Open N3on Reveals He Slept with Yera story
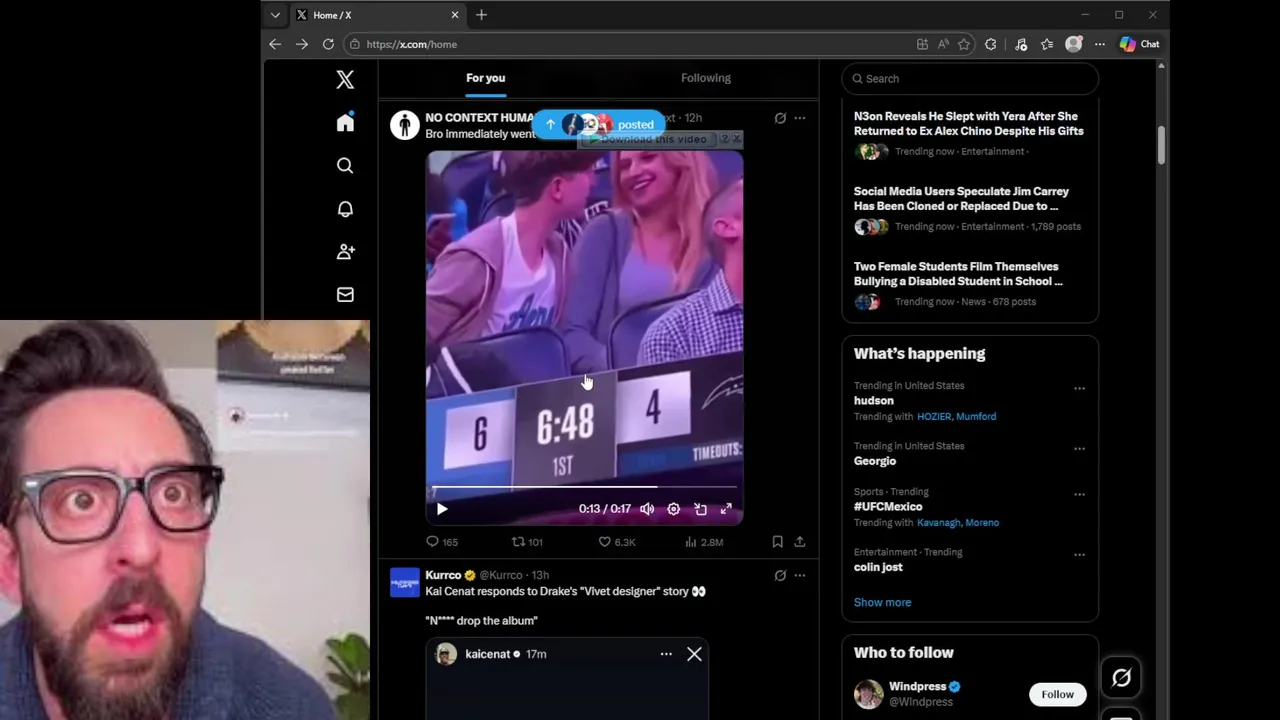The image size is (1280, 720). point(969,123)
